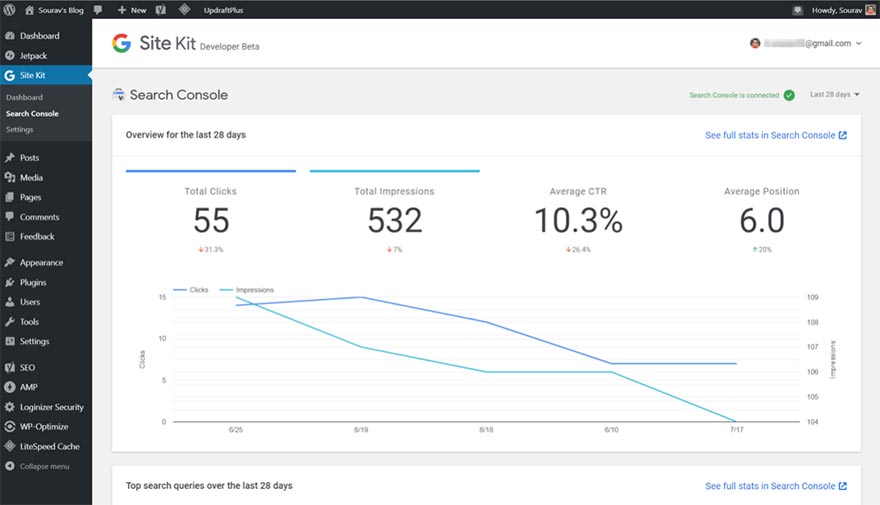Select the Average CTR metric
The image size is (880, 505).
pos(578,220)
